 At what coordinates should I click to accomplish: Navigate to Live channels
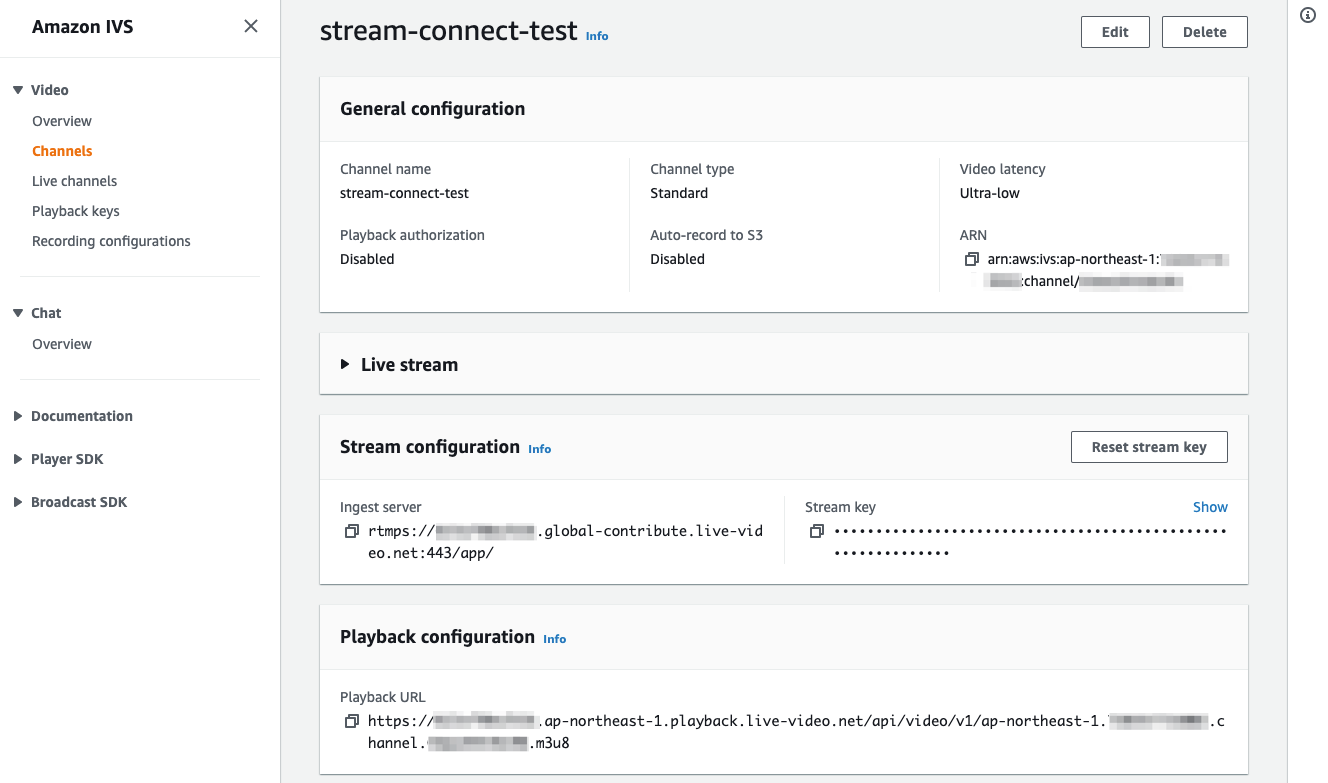point(75,180)
